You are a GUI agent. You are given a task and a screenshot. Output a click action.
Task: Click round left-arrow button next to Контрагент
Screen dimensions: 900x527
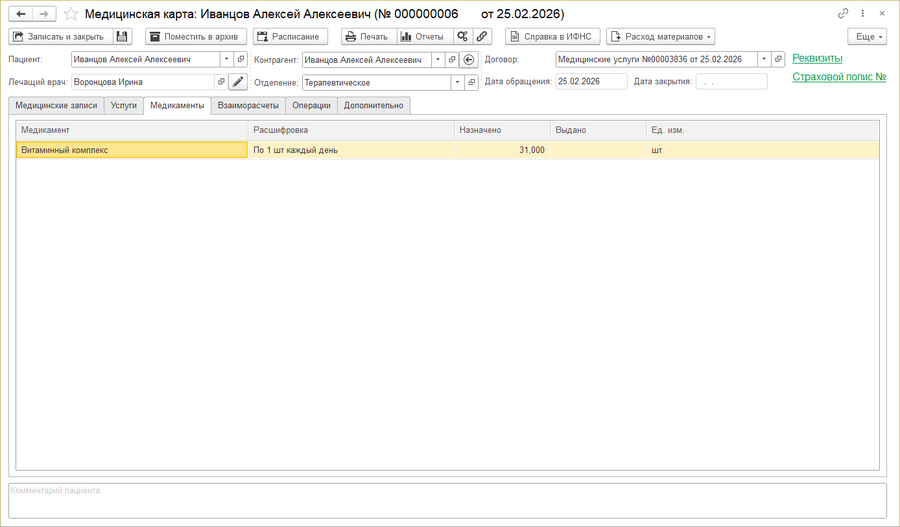(469, 60)
